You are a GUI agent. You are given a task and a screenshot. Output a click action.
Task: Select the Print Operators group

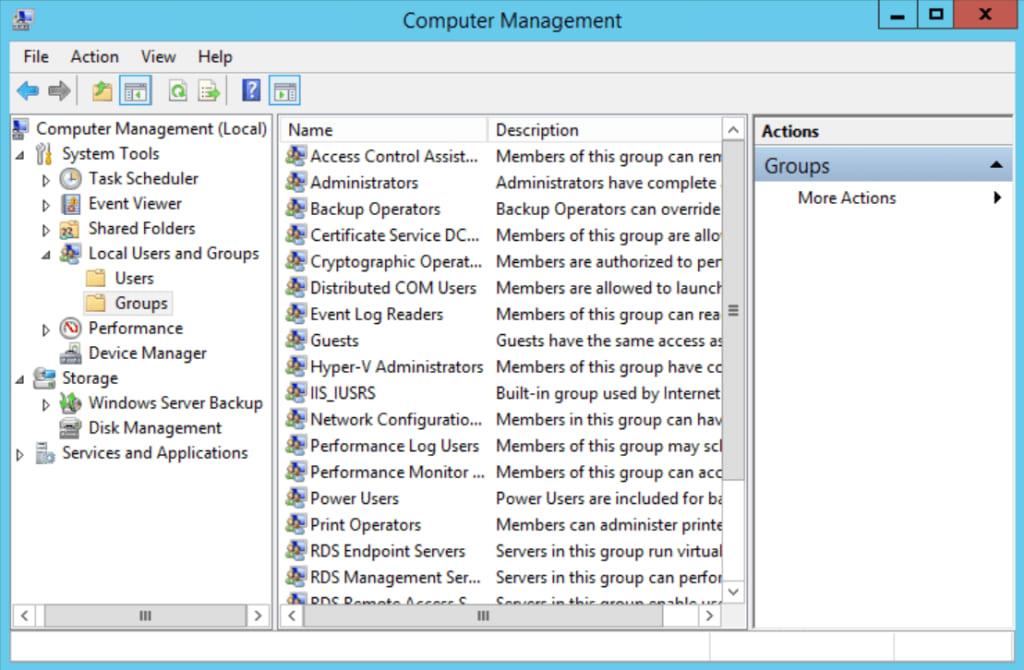(366, 524)
